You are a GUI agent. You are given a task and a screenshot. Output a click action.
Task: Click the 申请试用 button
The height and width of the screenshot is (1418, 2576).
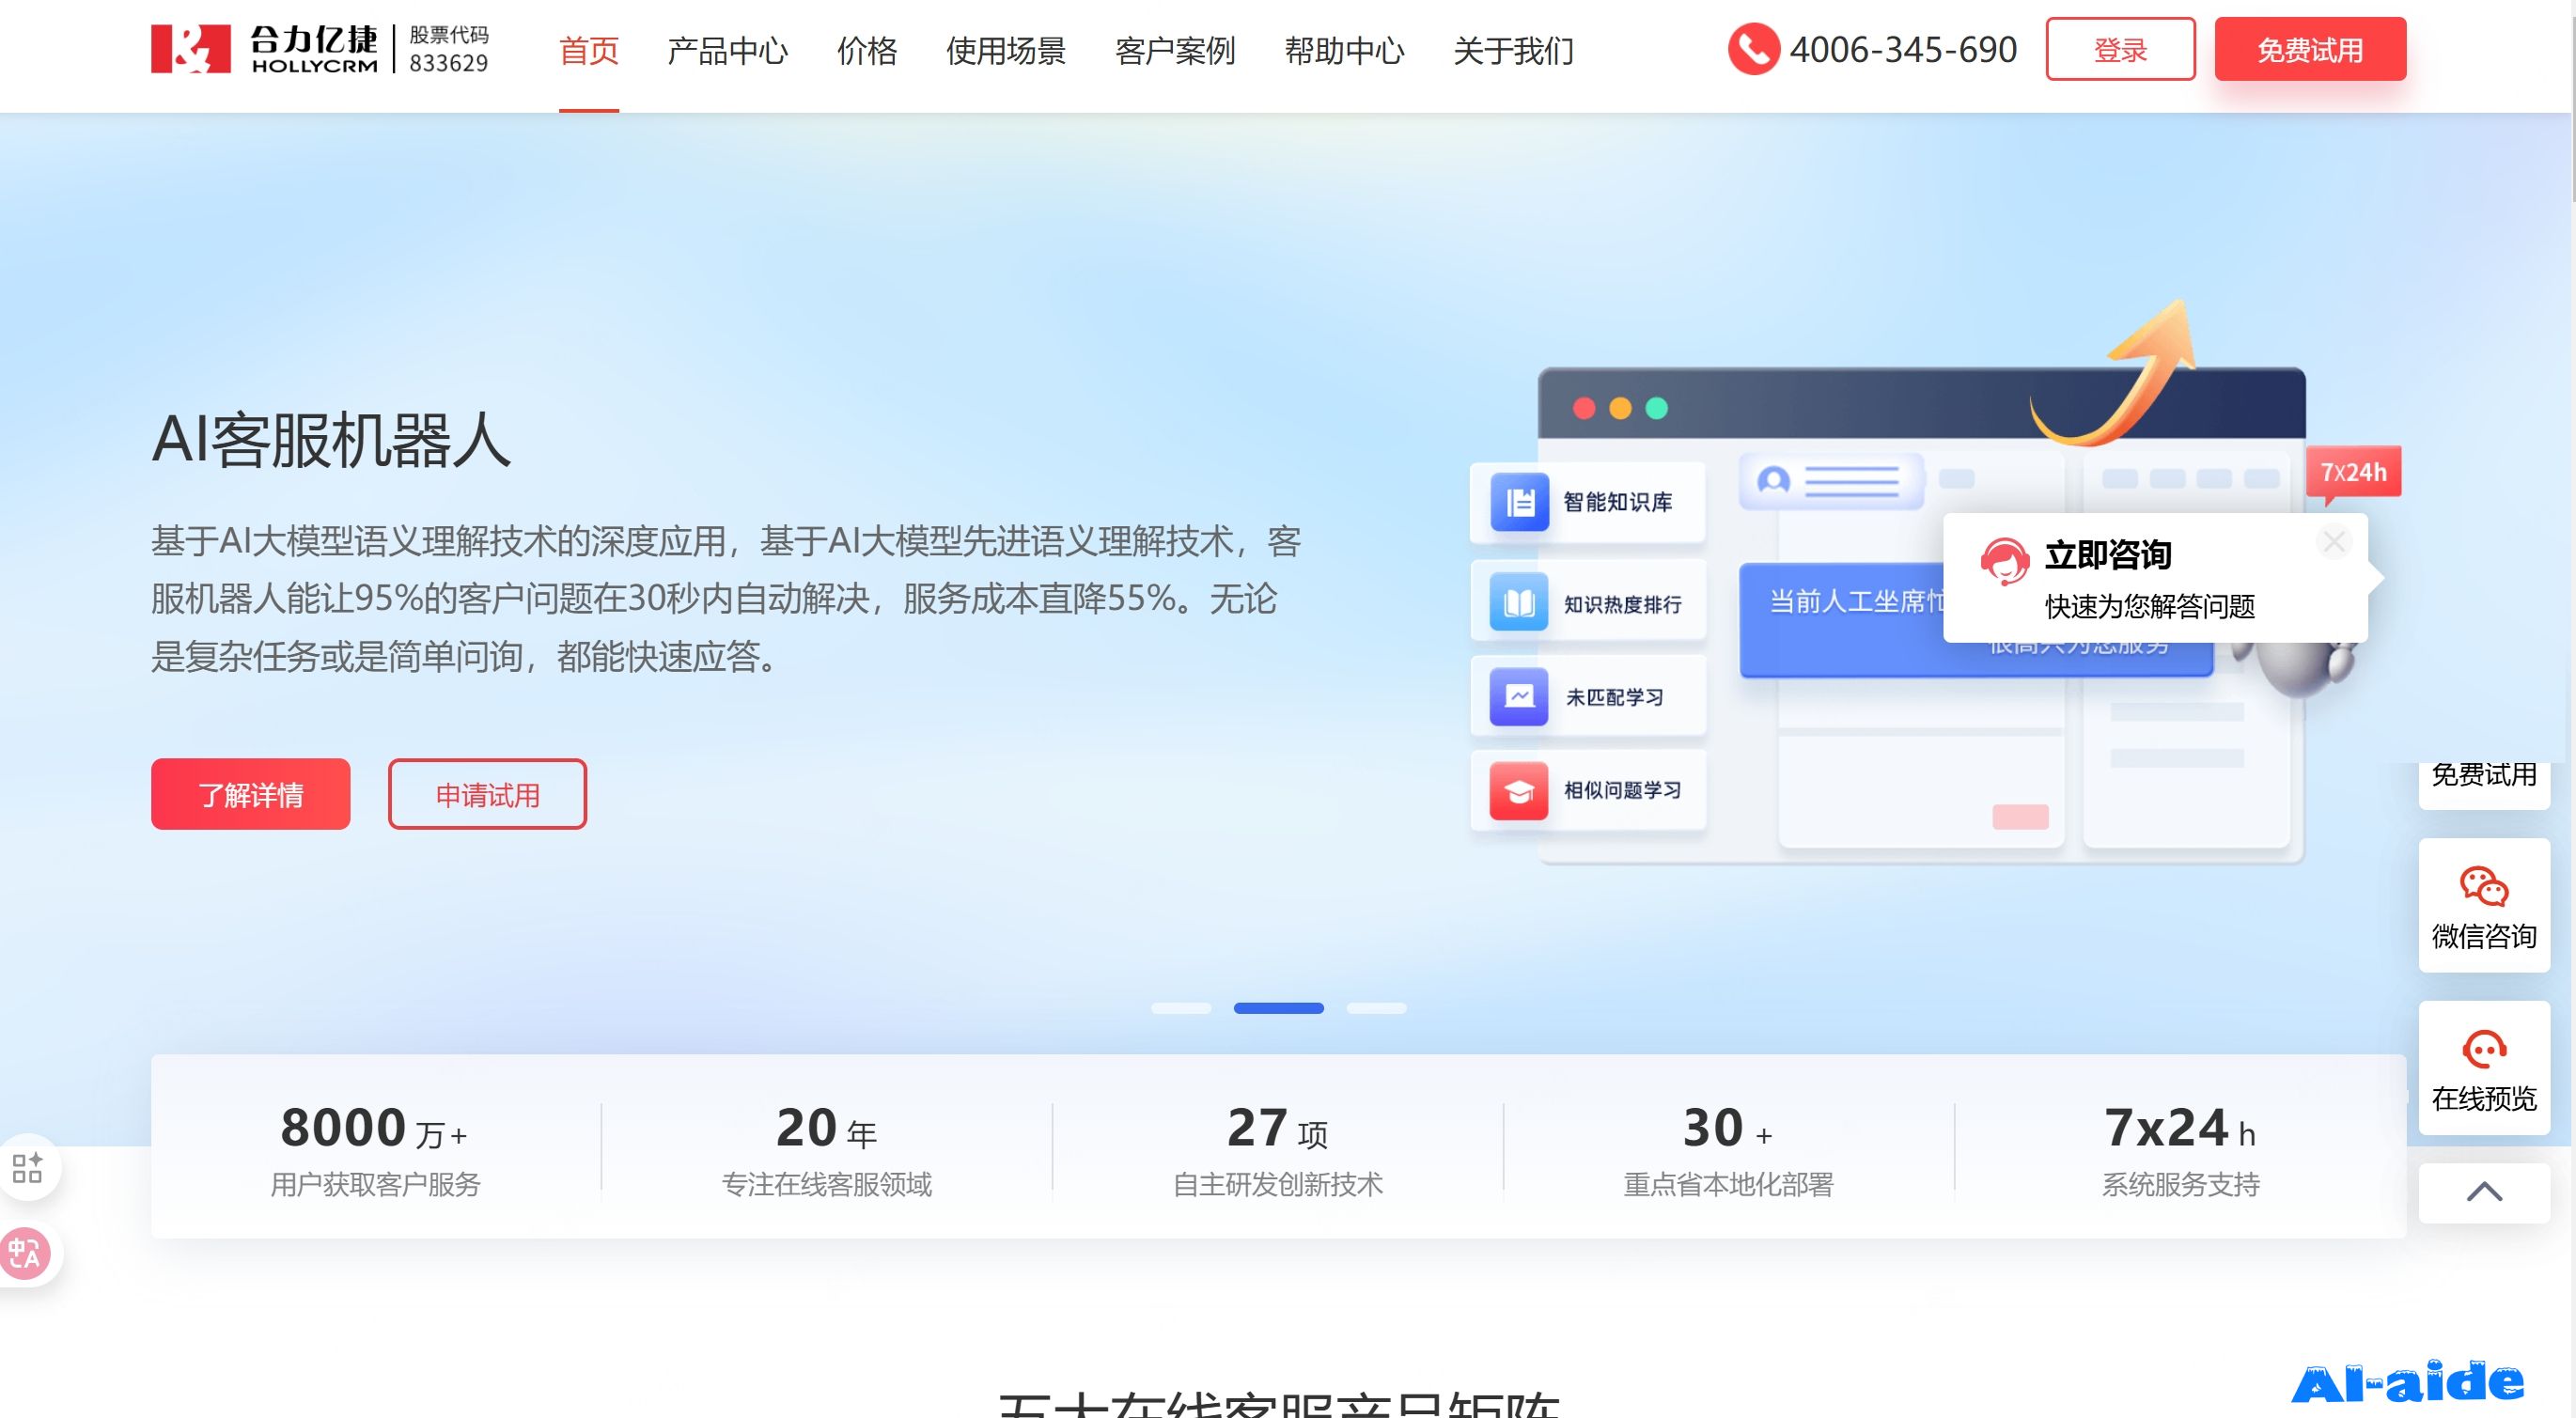pos(487,794)
